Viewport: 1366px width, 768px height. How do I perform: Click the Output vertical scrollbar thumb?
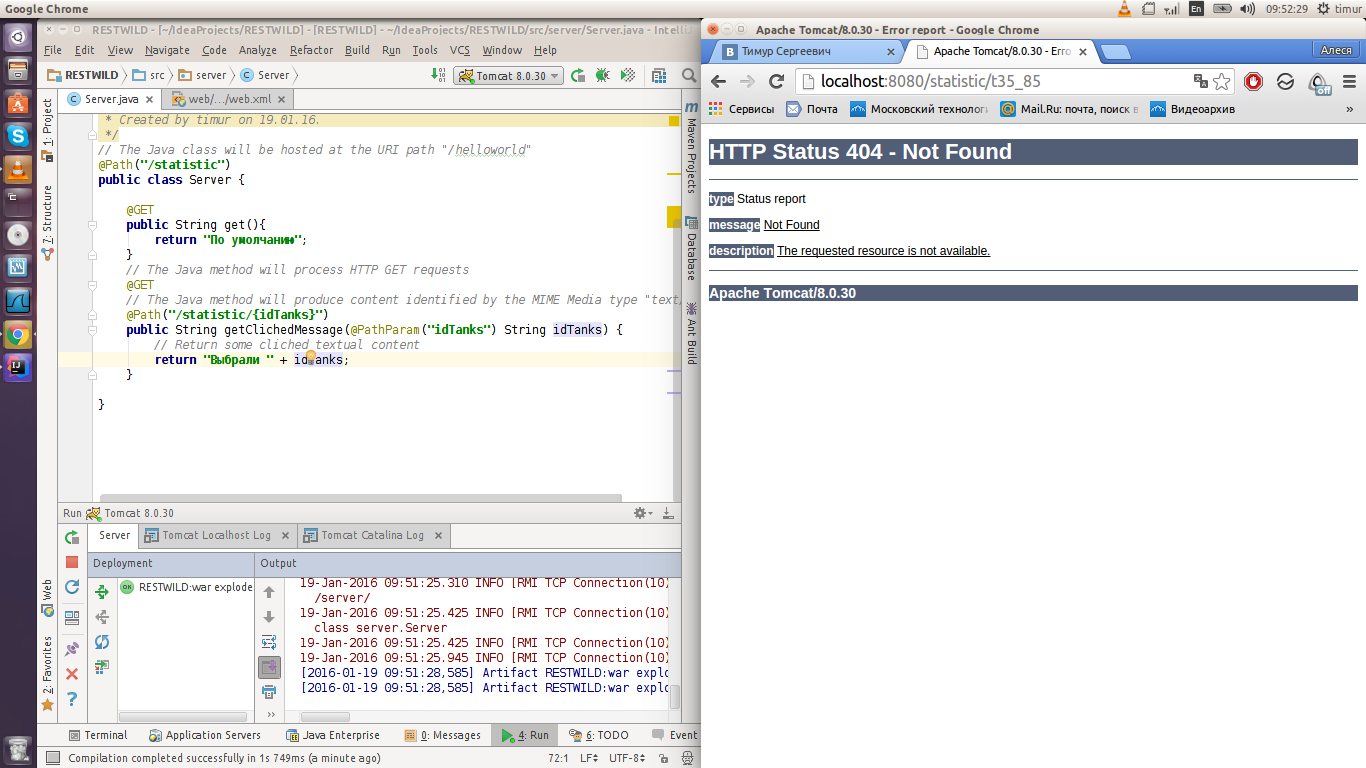tap(675, 697)
